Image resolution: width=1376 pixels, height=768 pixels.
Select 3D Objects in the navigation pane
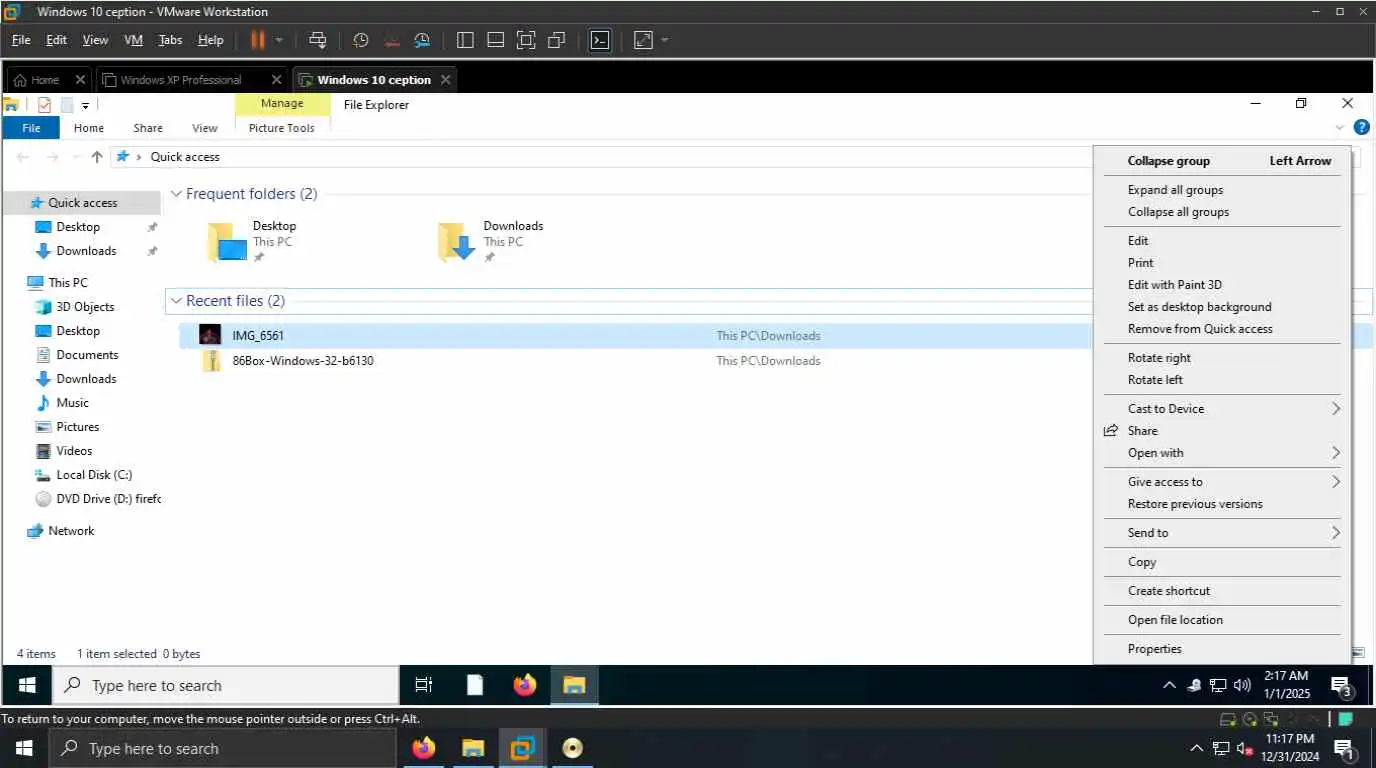pyautogui.click(x=85, y=307)
